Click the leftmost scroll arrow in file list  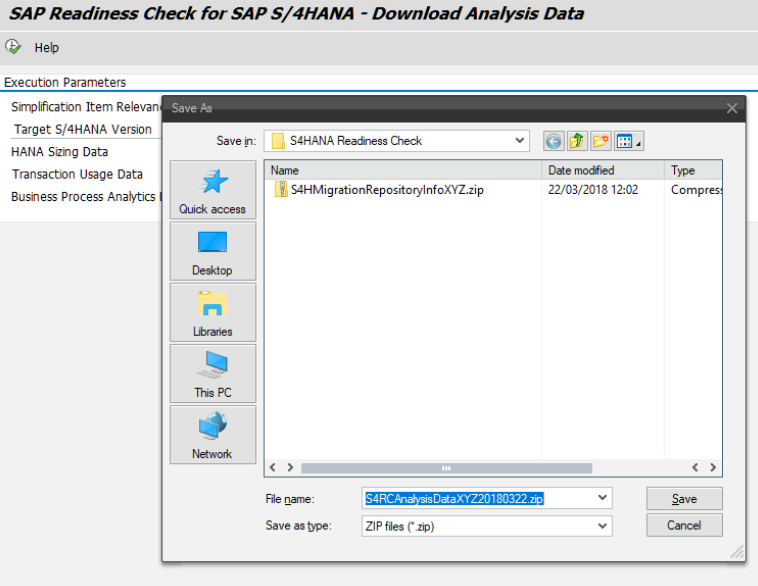(x=273, y=468)
